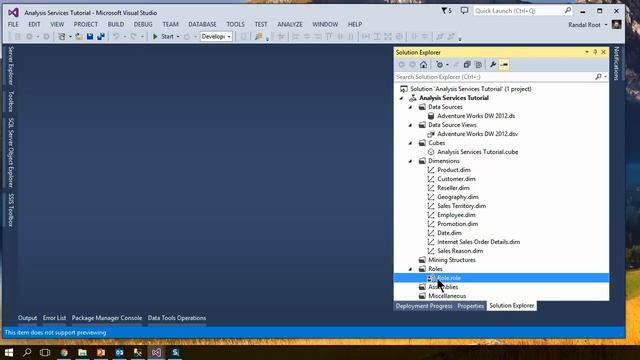
Task: Switch to the Properties tab
Action: [x=470, y=306]
